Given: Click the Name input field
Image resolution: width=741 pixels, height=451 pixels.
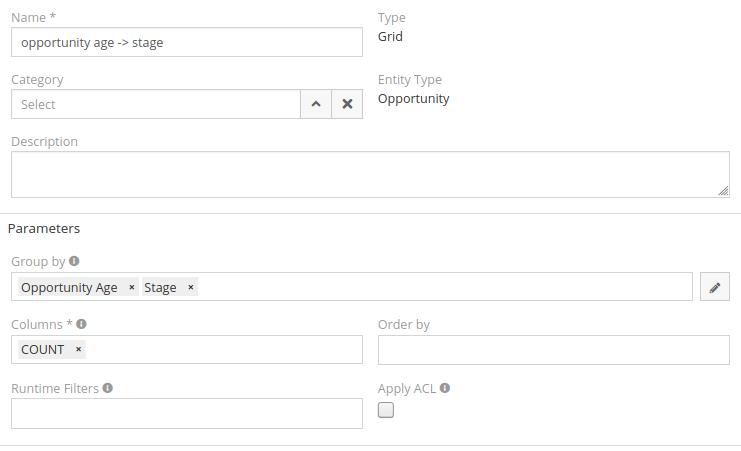Looking at the screenshot, I should [x=187, y=42].
